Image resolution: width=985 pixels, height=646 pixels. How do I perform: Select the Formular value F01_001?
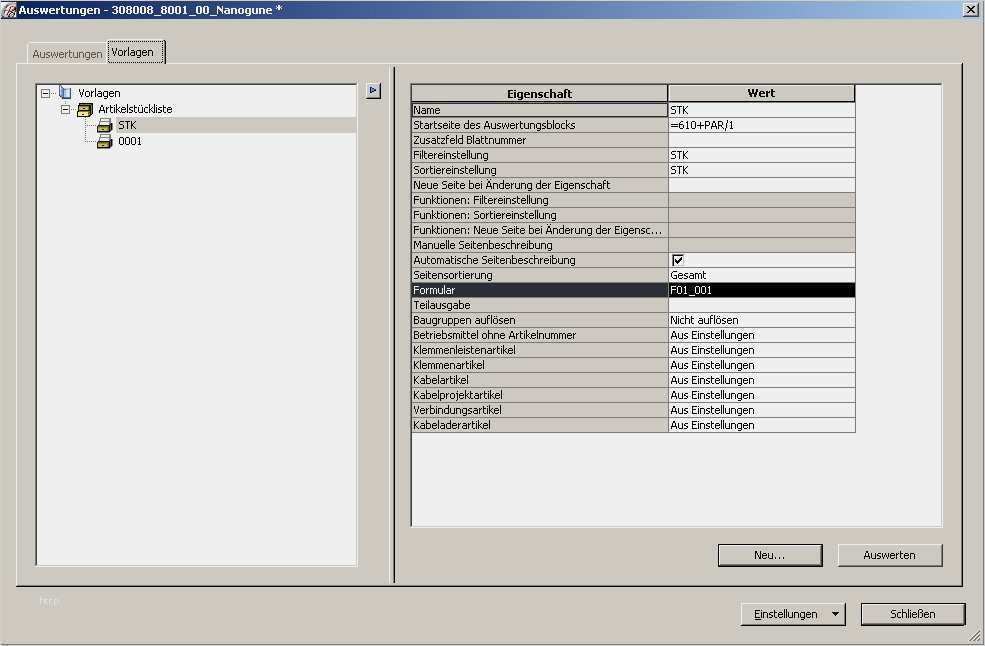coord(760,290)
